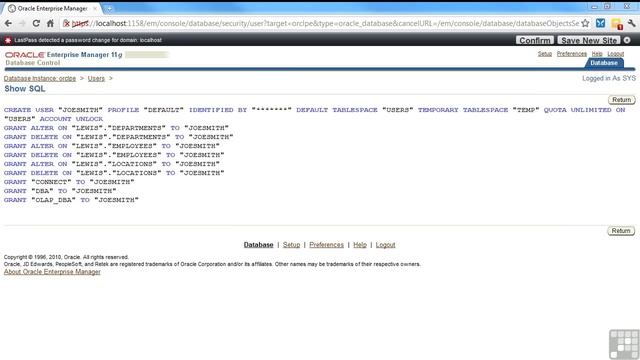The image size is (640, 360).
Task: Click the GRANT "DBA" TO "JOESMITH" line
Action: pyautogui.click(x=60, y=191)
